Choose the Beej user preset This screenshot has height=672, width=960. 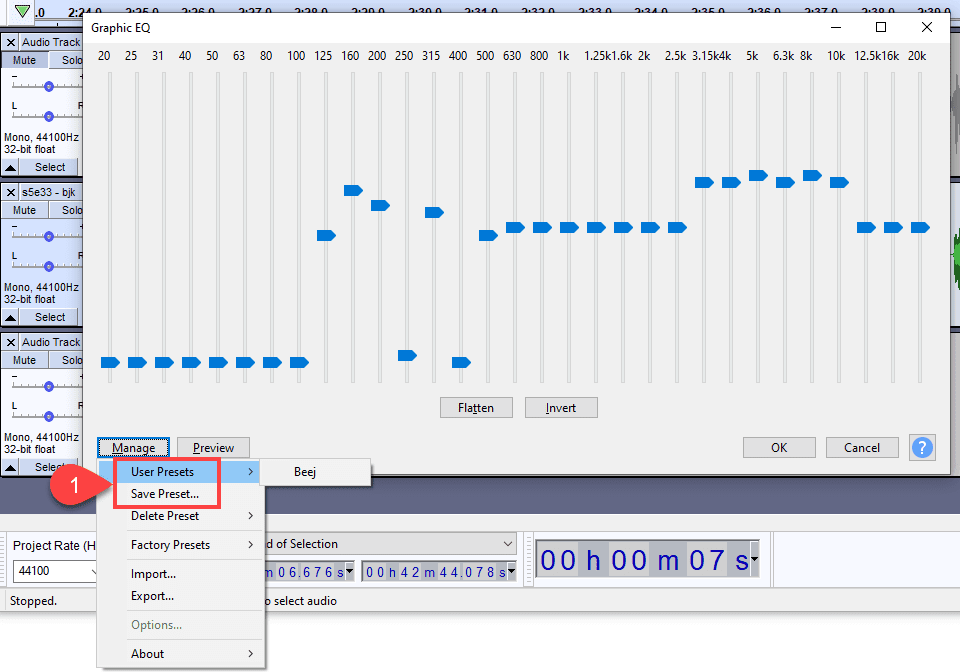[x=305, y=471]
